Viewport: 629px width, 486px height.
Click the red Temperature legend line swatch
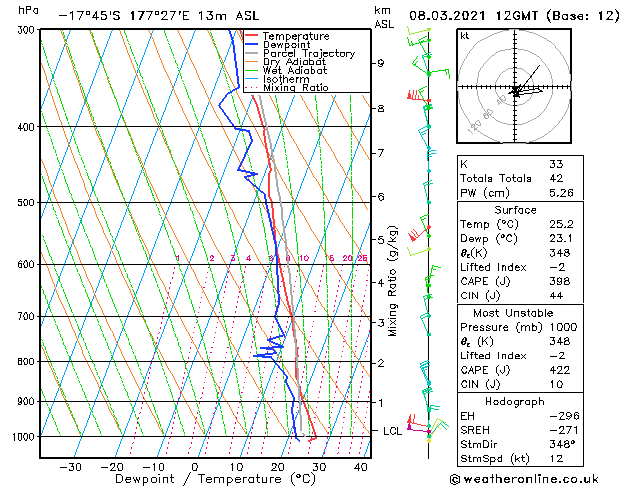[252, 36]
